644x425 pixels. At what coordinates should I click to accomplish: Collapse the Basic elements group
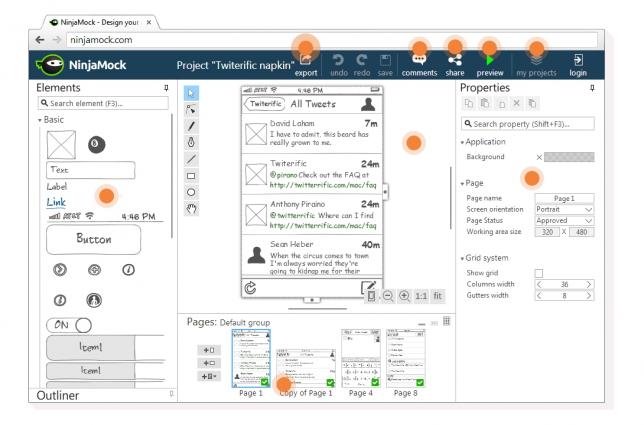coord(40,120)
